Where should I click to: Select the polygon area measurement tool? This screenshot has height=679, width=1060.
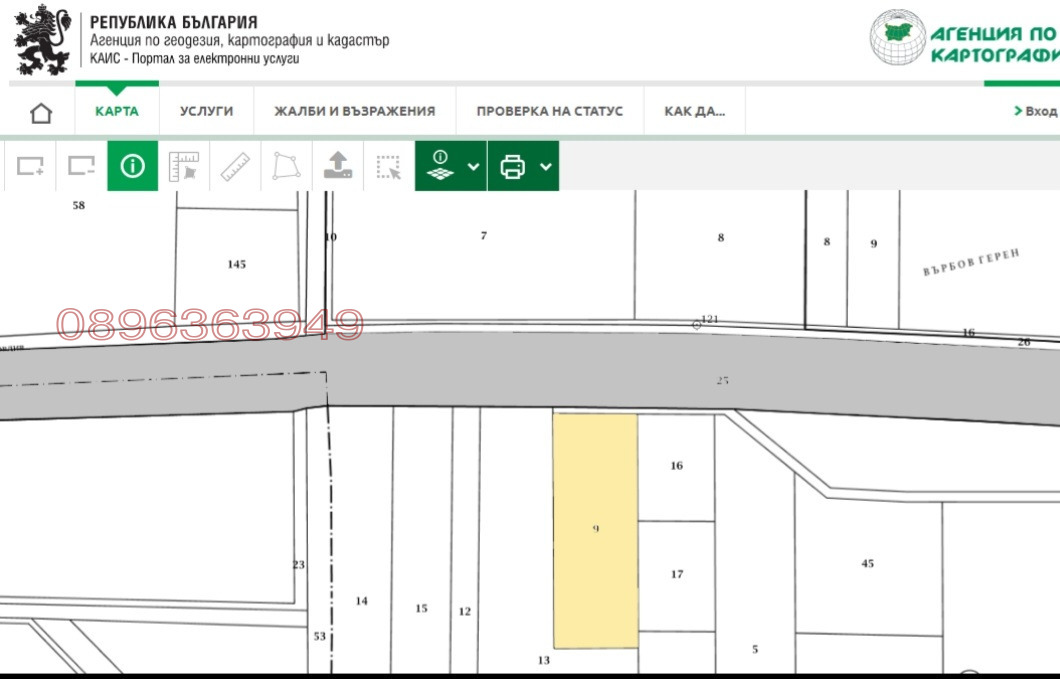(x=286, y=166)
